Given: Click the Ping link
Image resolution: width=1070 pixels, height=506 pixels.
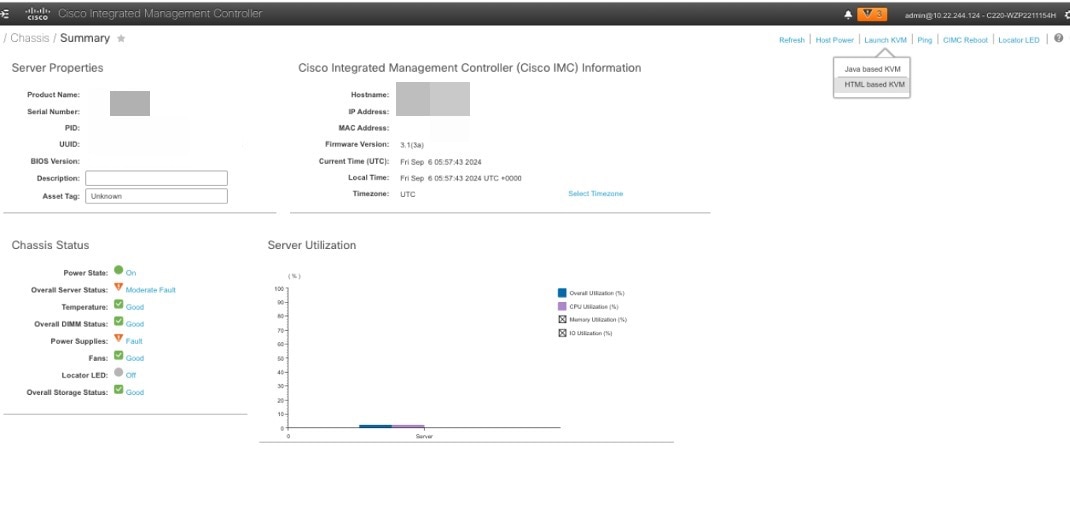Looking at the screenshot, I should point(925,40).
